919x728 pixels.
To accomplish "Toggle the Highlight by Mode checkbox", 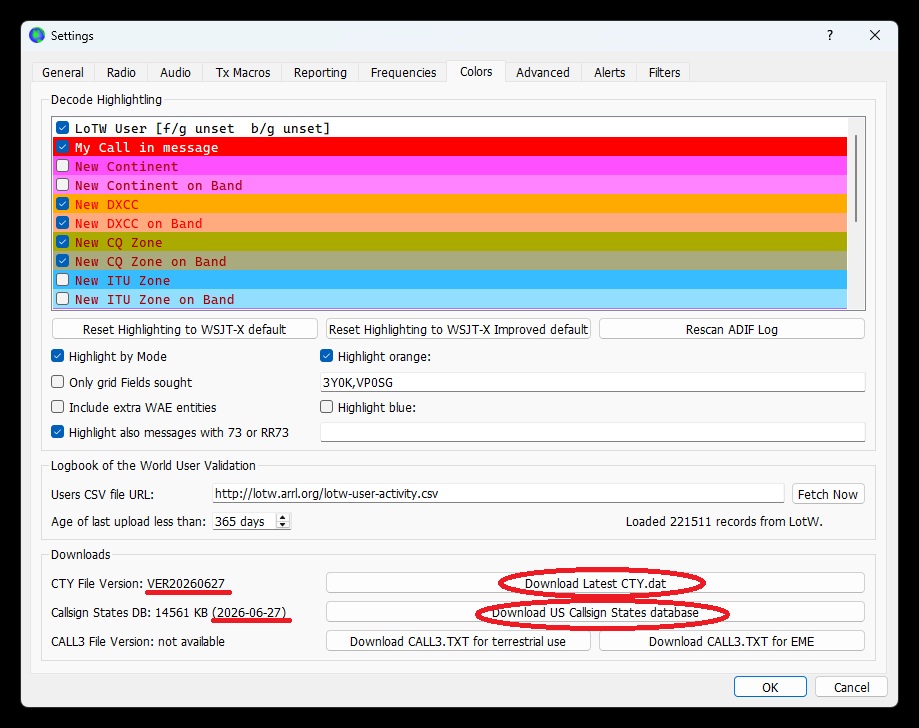I will point(57,356).
